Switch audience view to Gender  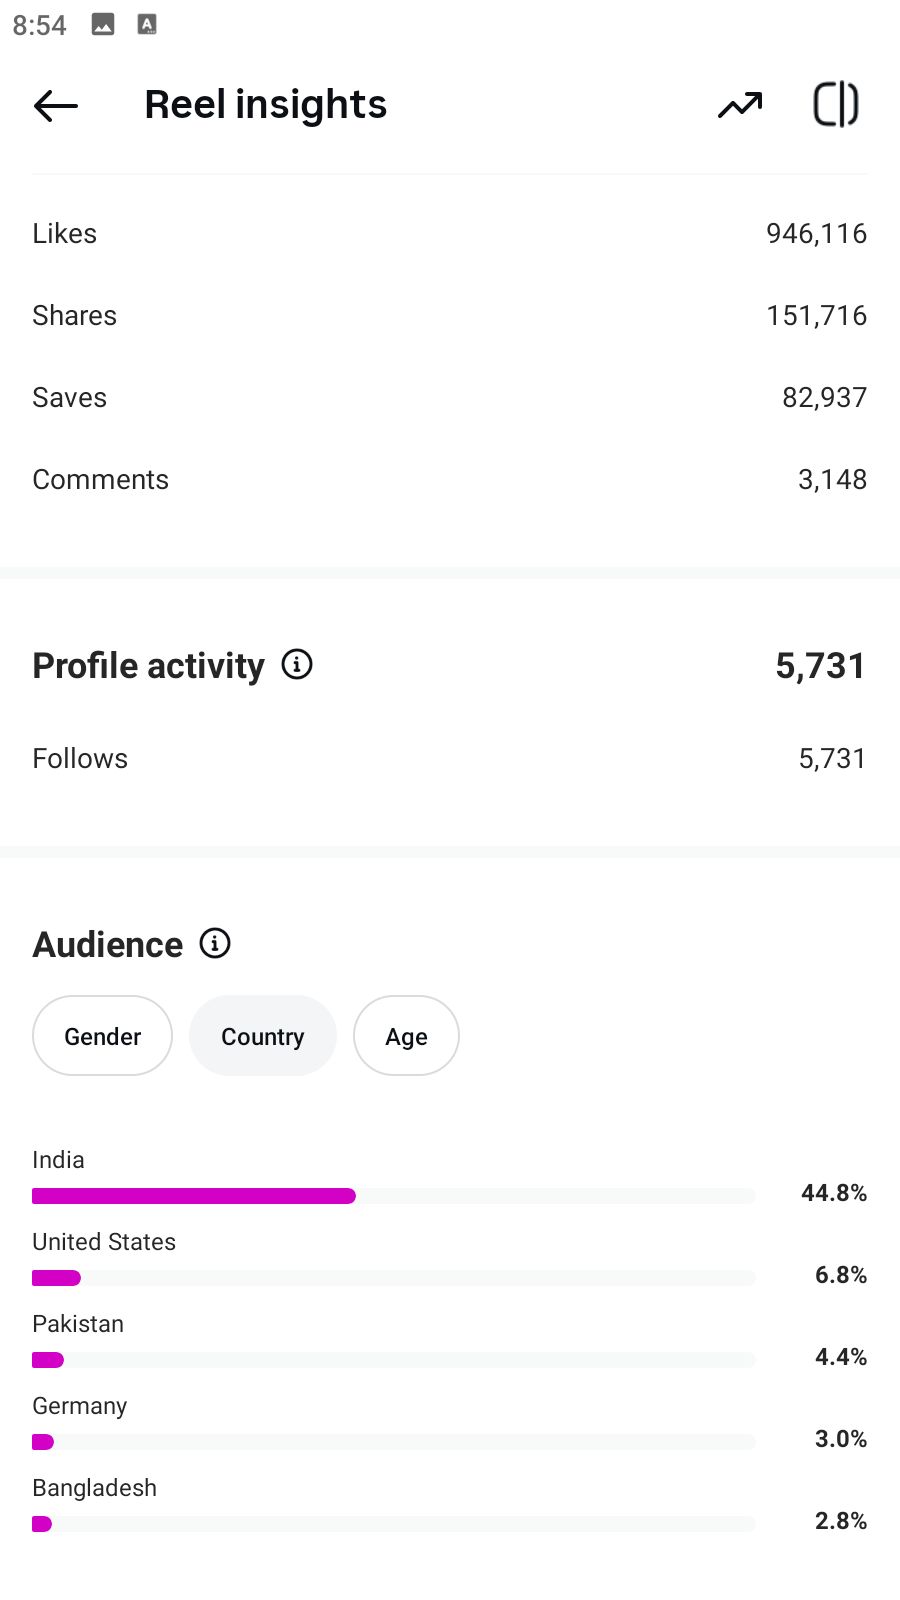pos(102,1036)
